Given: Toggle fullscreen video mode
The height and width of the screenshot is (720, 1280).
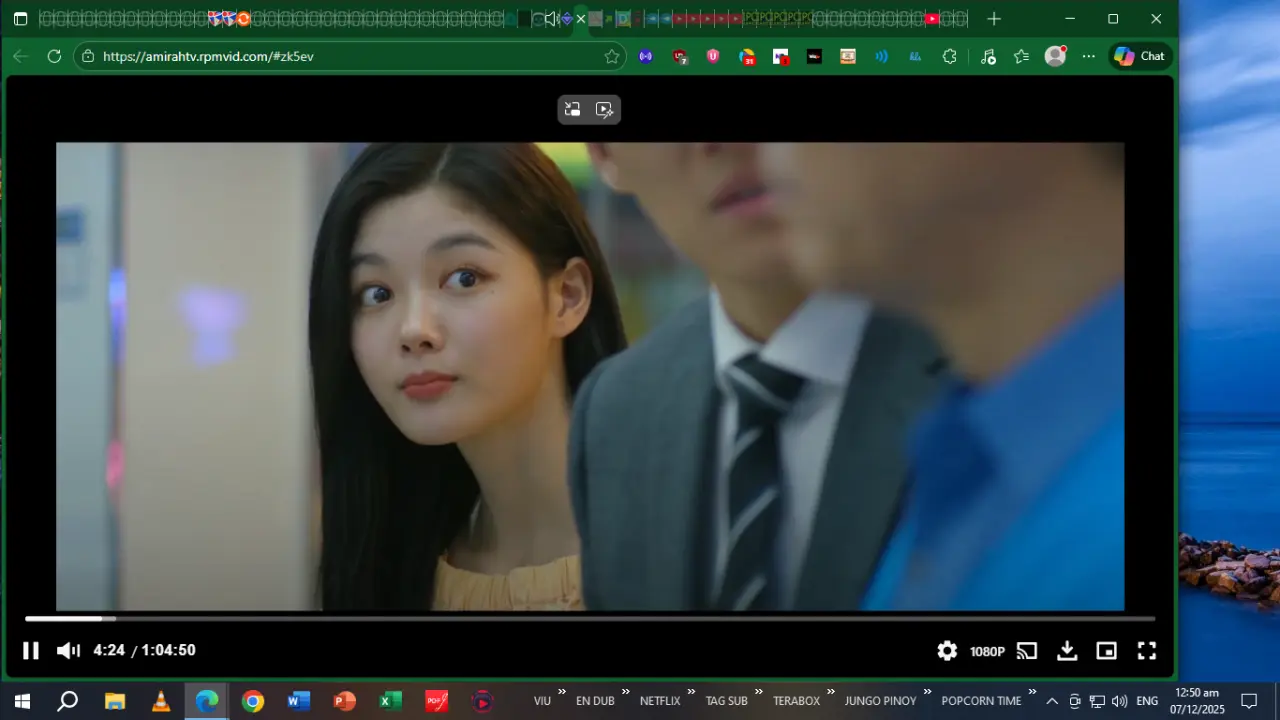Looking at the screenshot, I should click(x=1147, y=651).
